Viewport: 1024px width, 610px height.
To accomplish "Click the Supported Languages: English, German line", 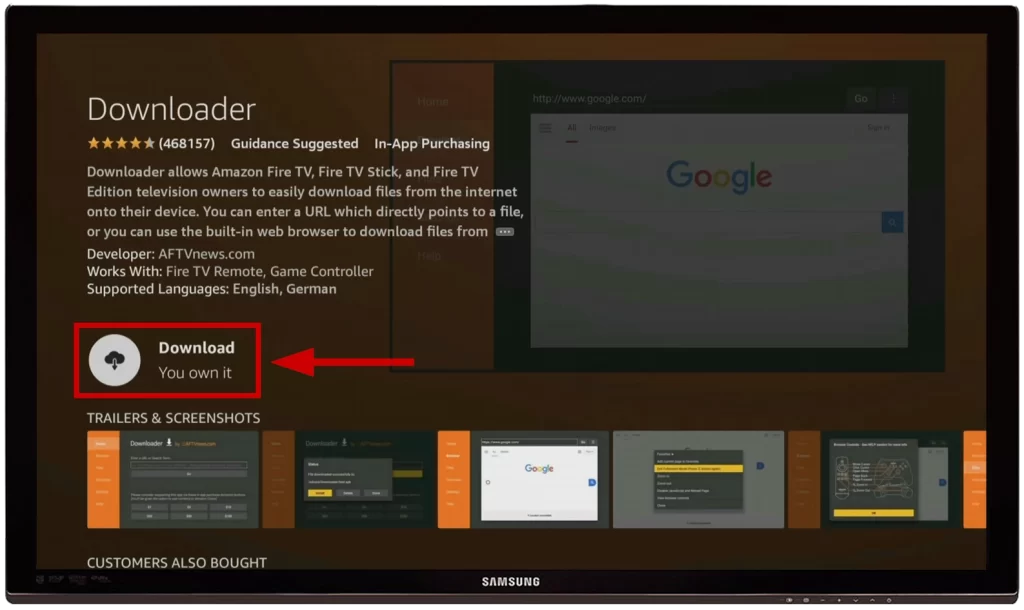I will tap(212, 289).
